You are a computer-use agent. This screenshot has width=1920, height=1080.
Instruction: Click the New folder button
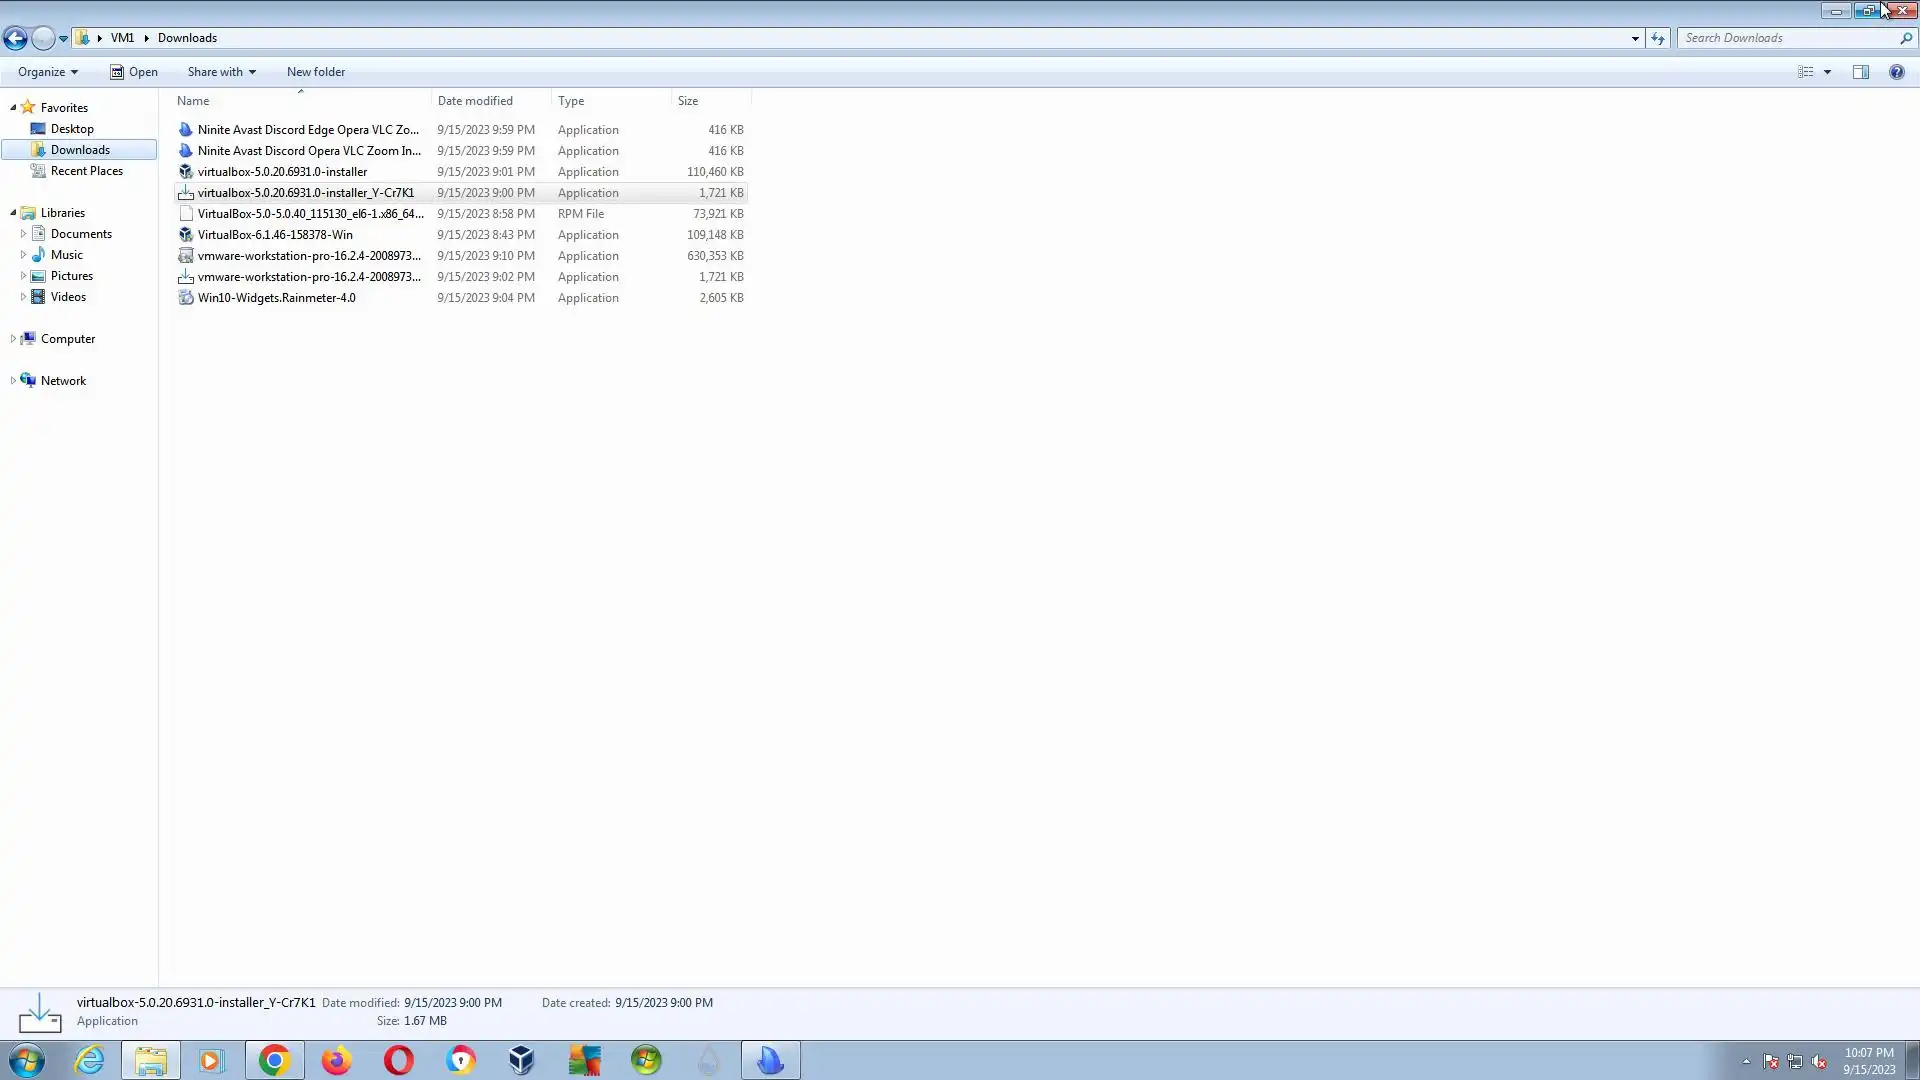click(x=315, y=72)
